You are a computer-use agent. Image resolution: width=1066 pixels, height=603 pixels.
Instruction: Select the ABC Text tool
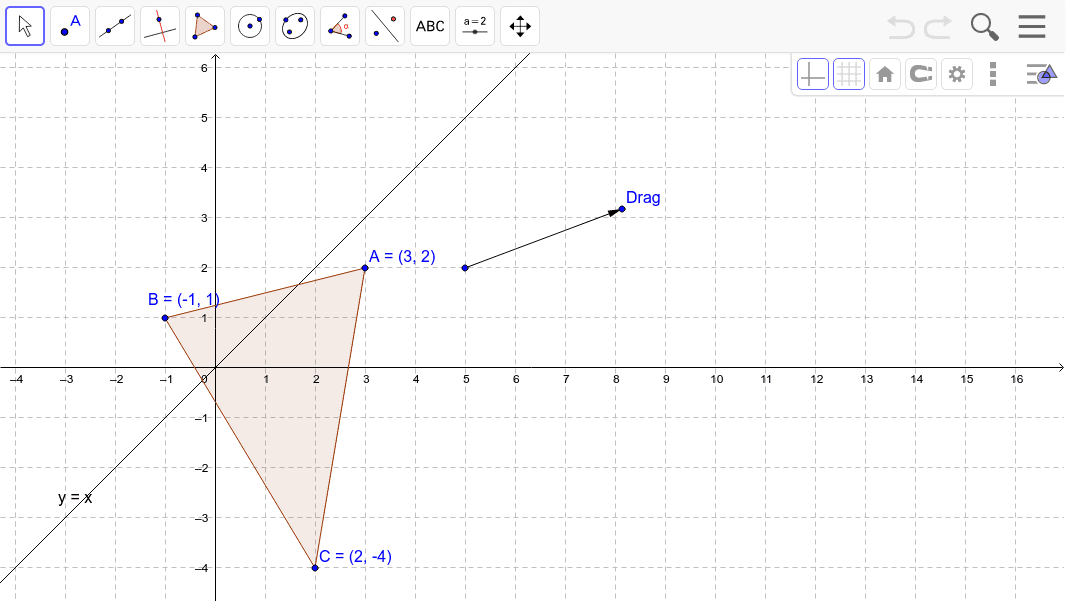(x=429, y=26)
